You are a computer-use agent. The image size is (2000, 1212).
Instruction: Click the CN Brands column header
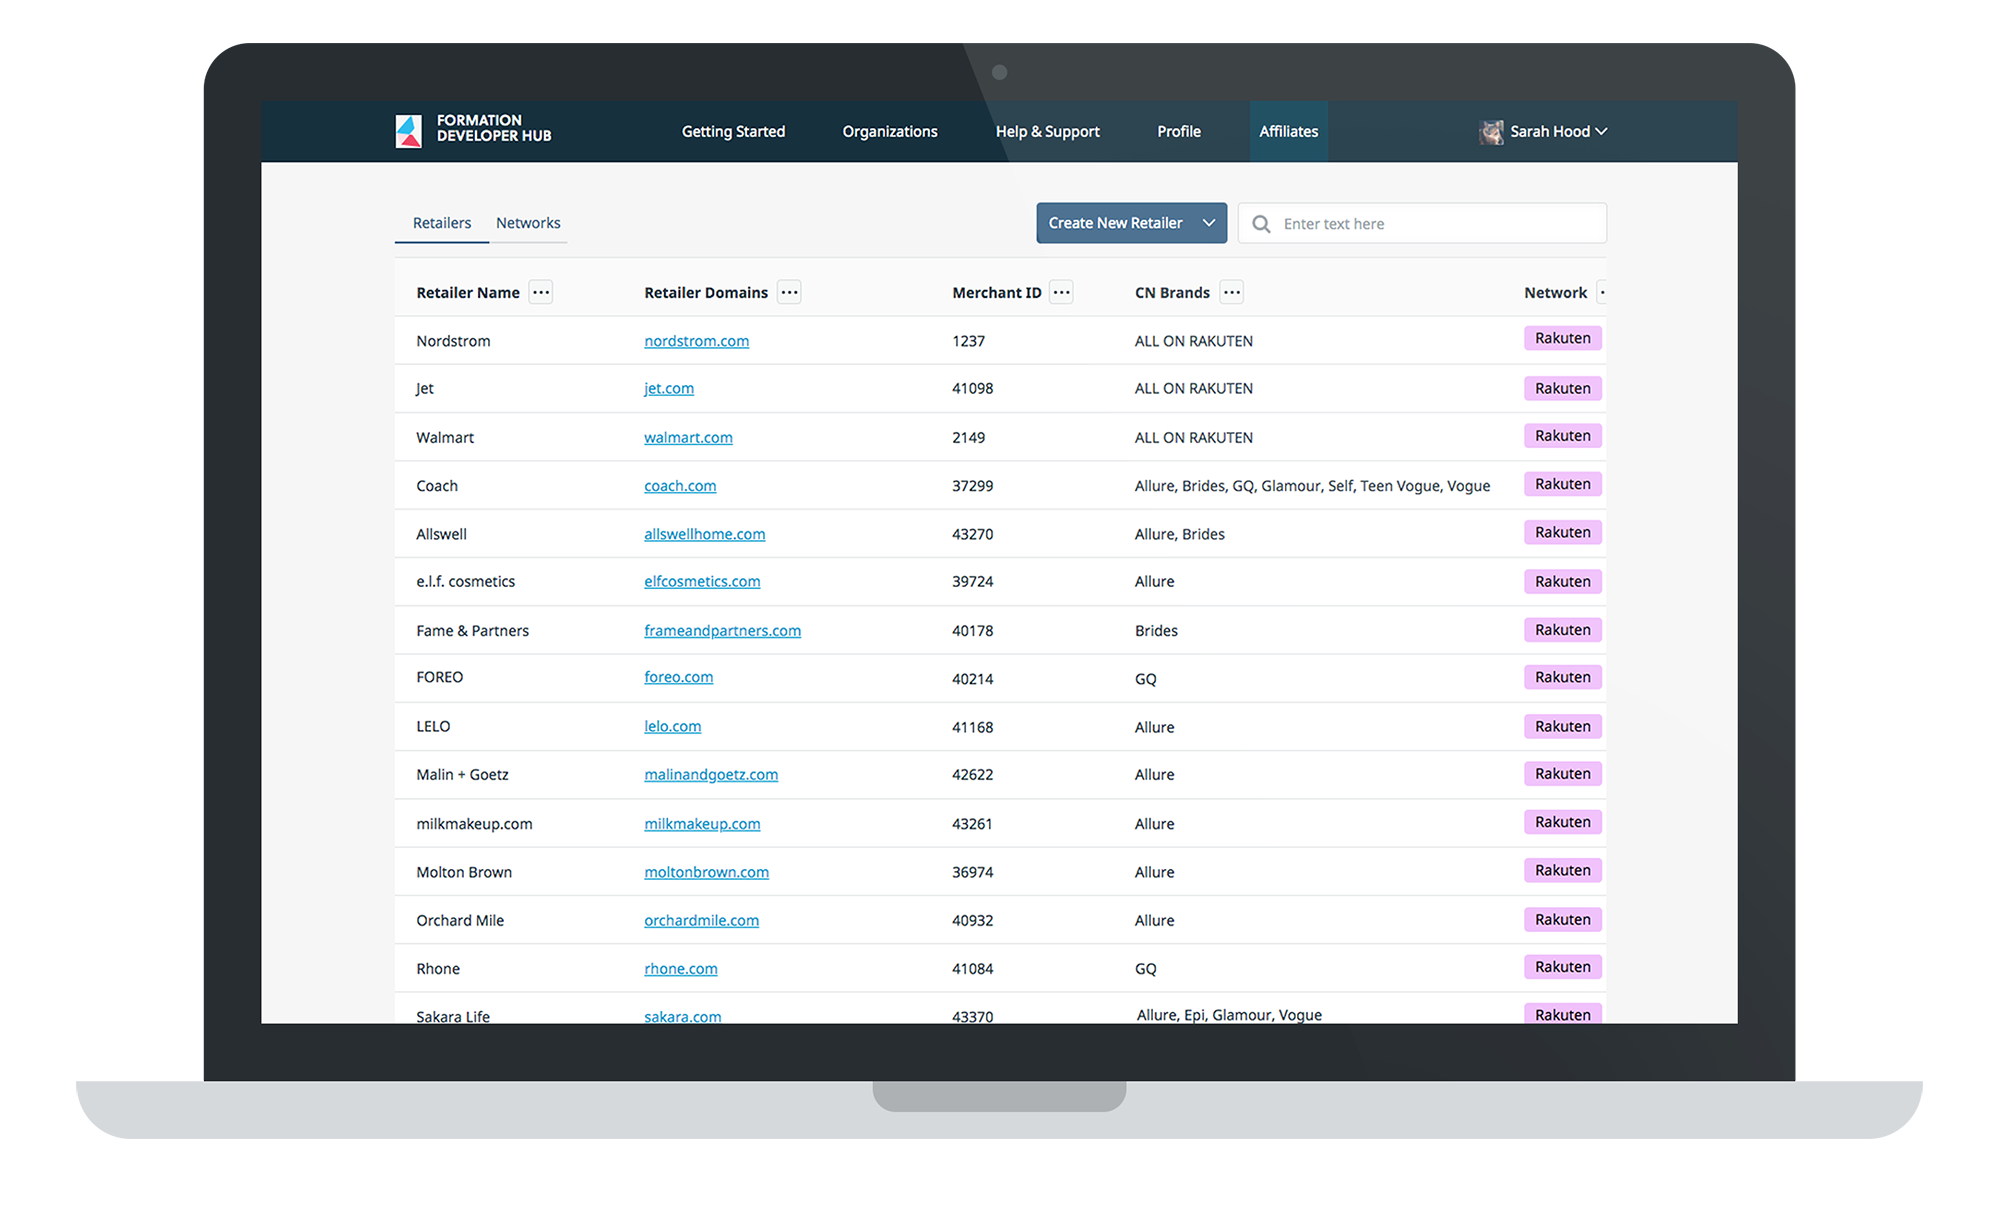tap(1172, 292)
